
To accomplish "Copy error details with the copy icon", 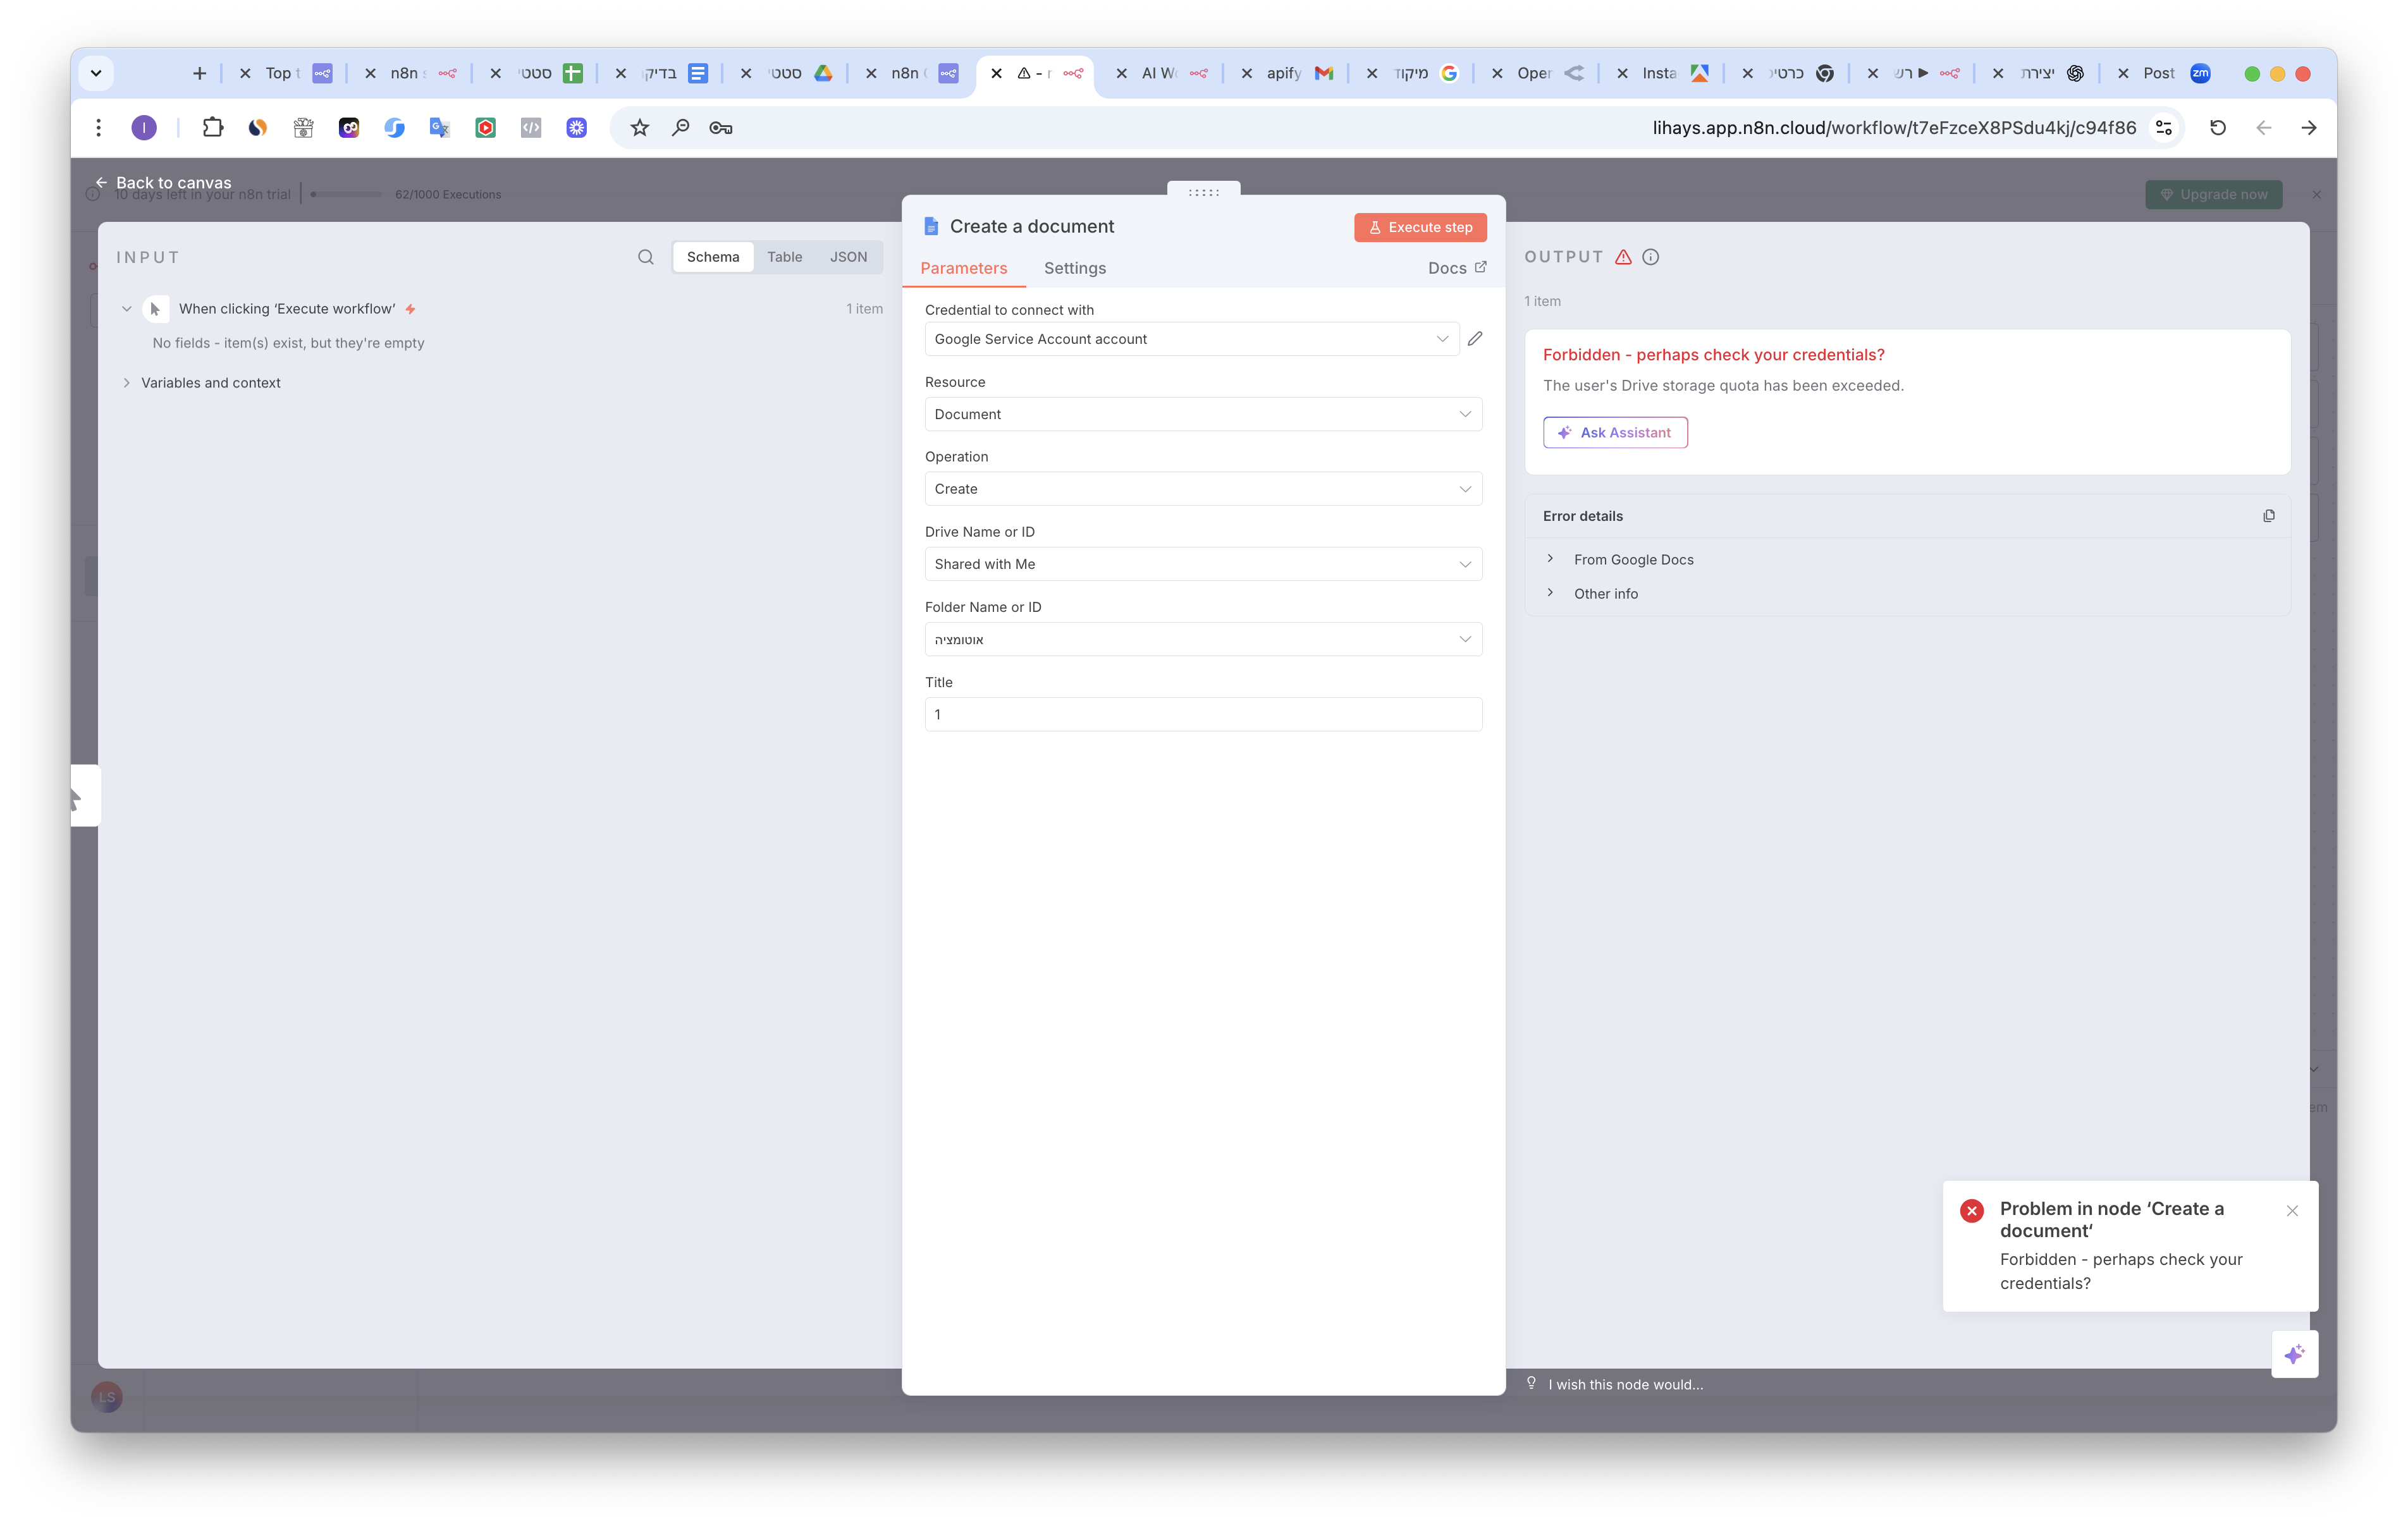I will click(2268, 516).
